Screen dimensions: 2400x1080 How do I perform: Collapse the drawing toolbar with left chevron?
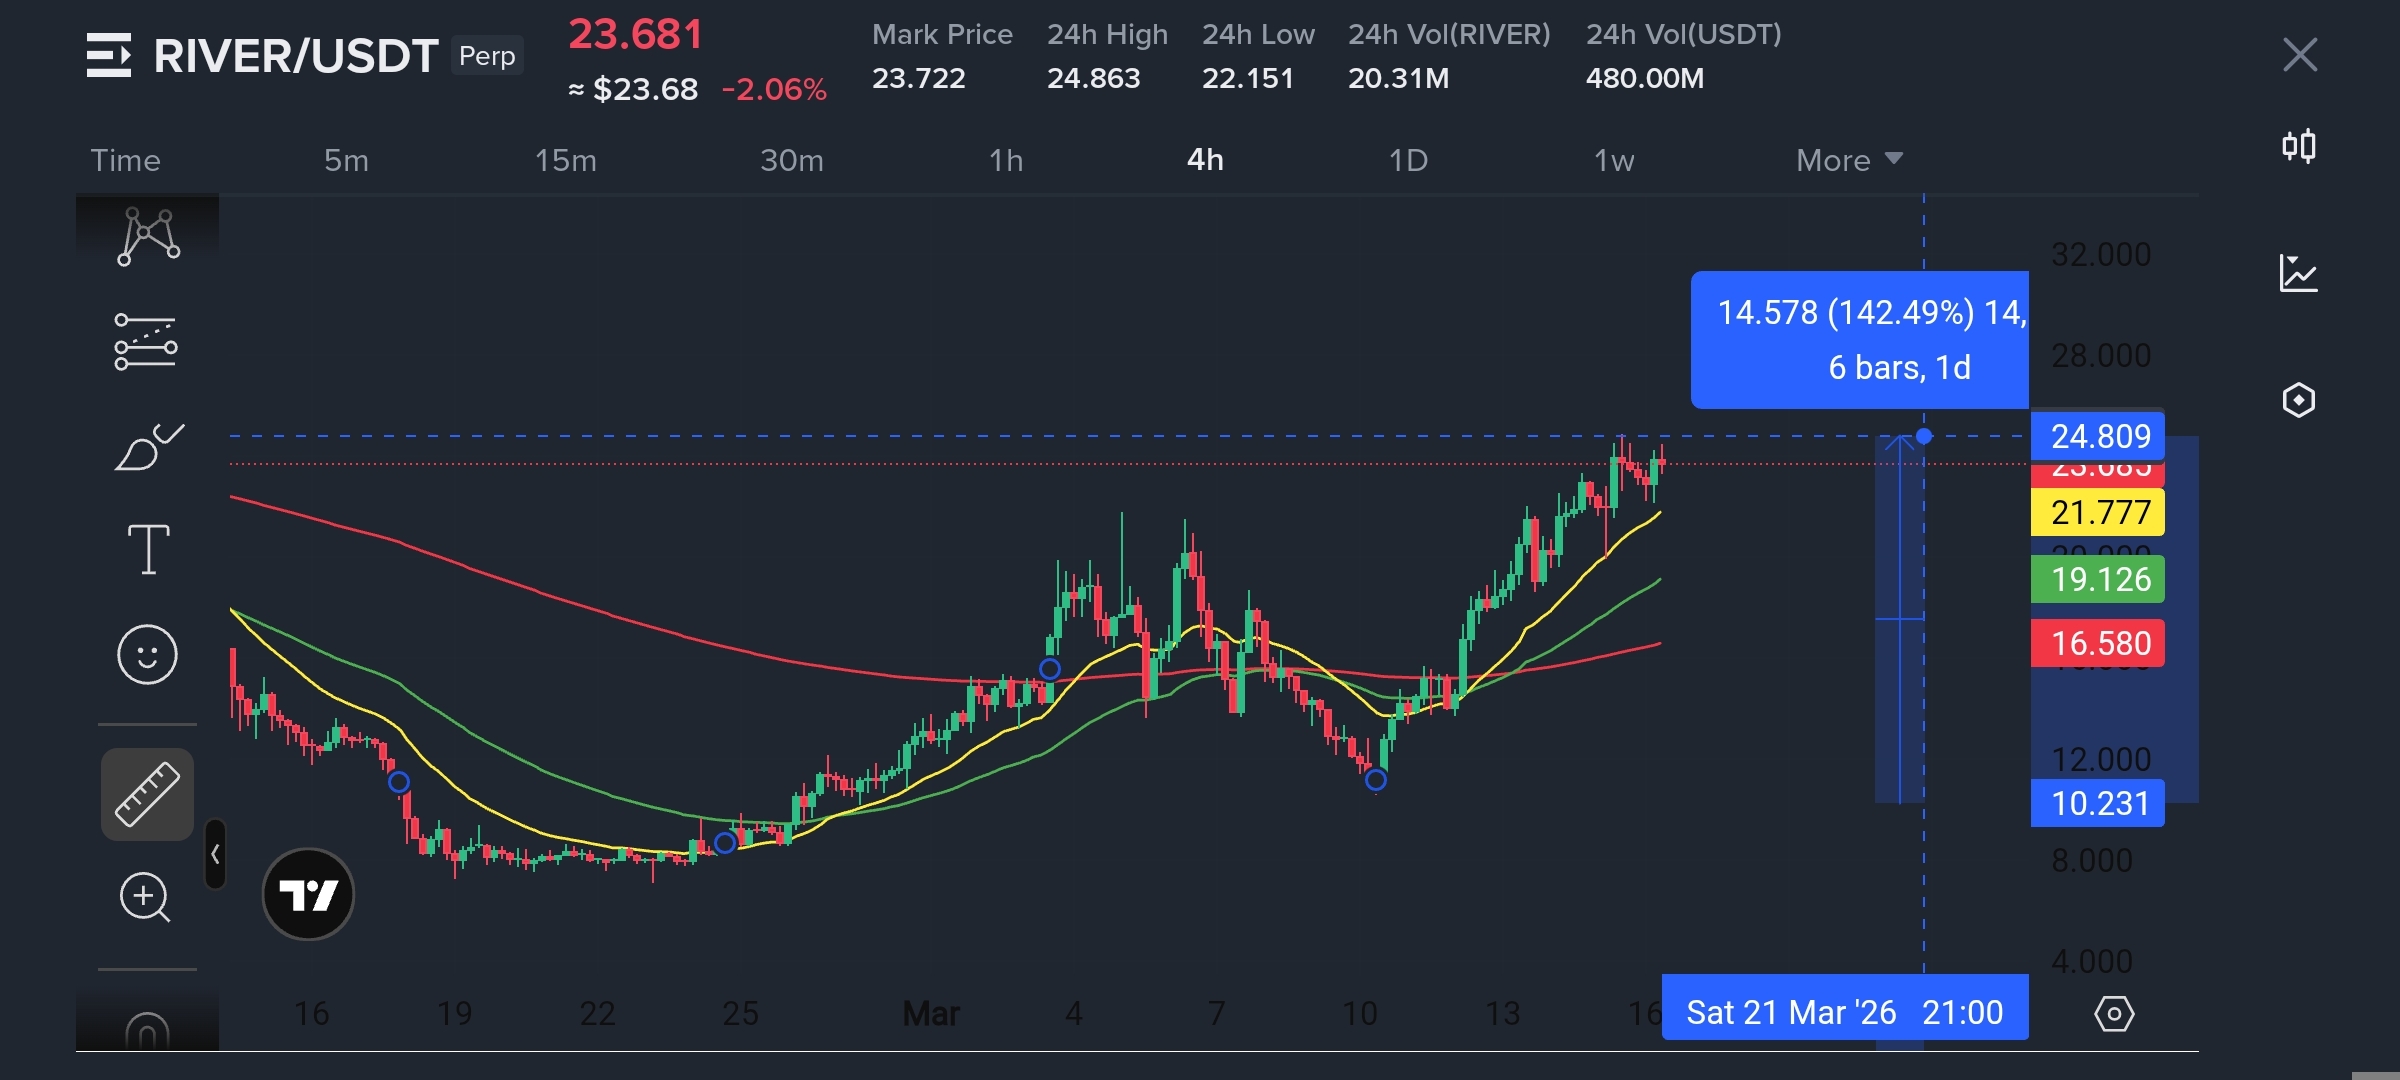click(x=215, y=854)
